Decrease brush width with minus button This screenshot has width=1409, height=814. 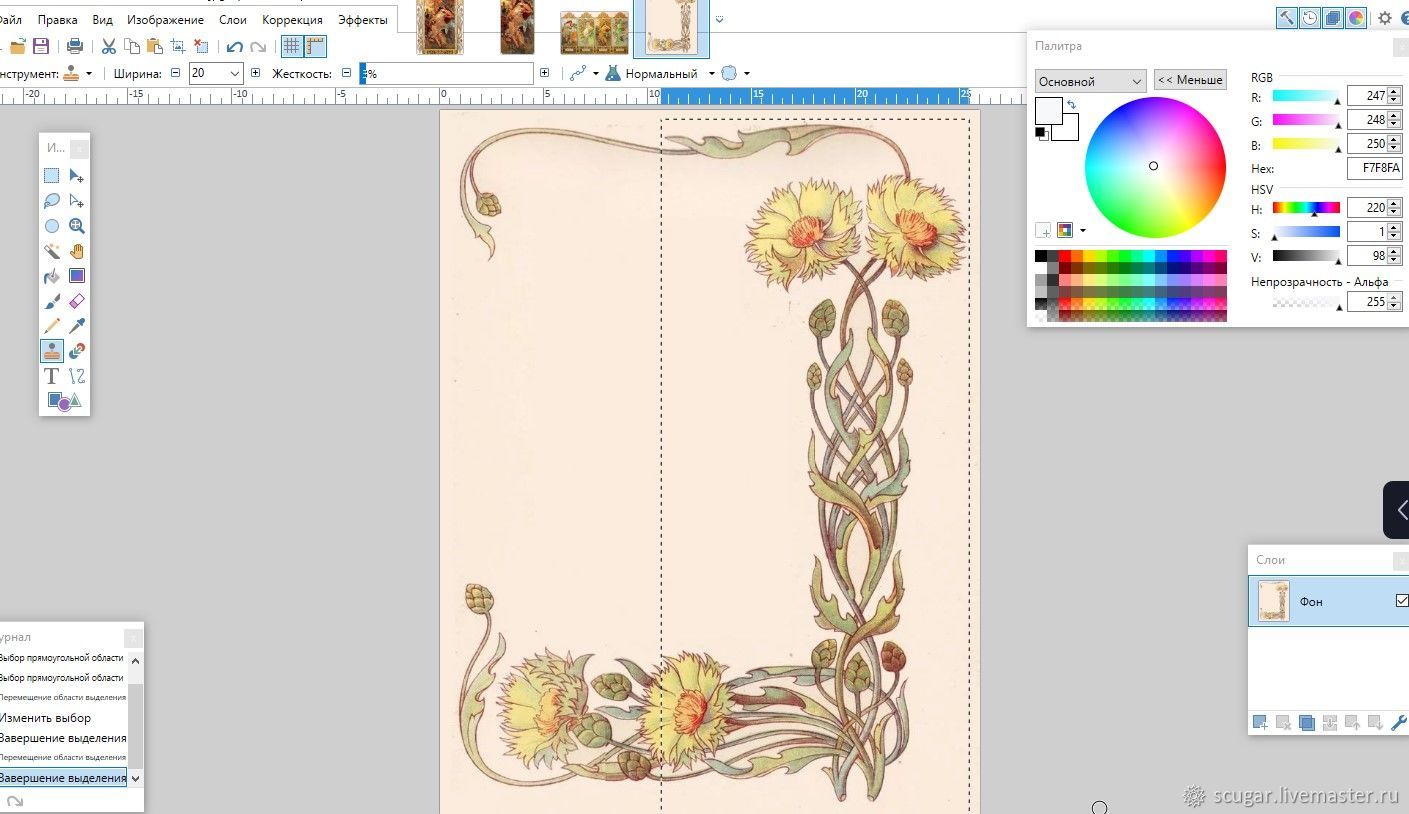pos(176,73)
